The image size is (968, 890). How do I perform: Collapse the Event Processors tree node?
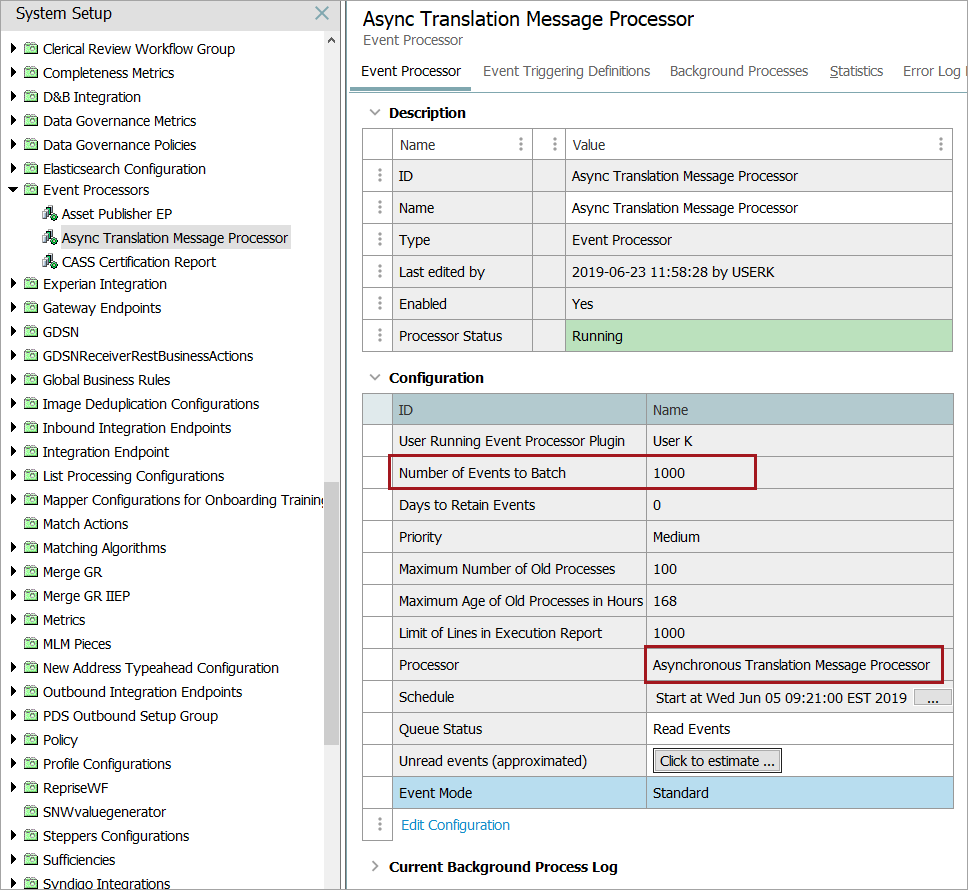pyautogui.click(x=13, y=190)
